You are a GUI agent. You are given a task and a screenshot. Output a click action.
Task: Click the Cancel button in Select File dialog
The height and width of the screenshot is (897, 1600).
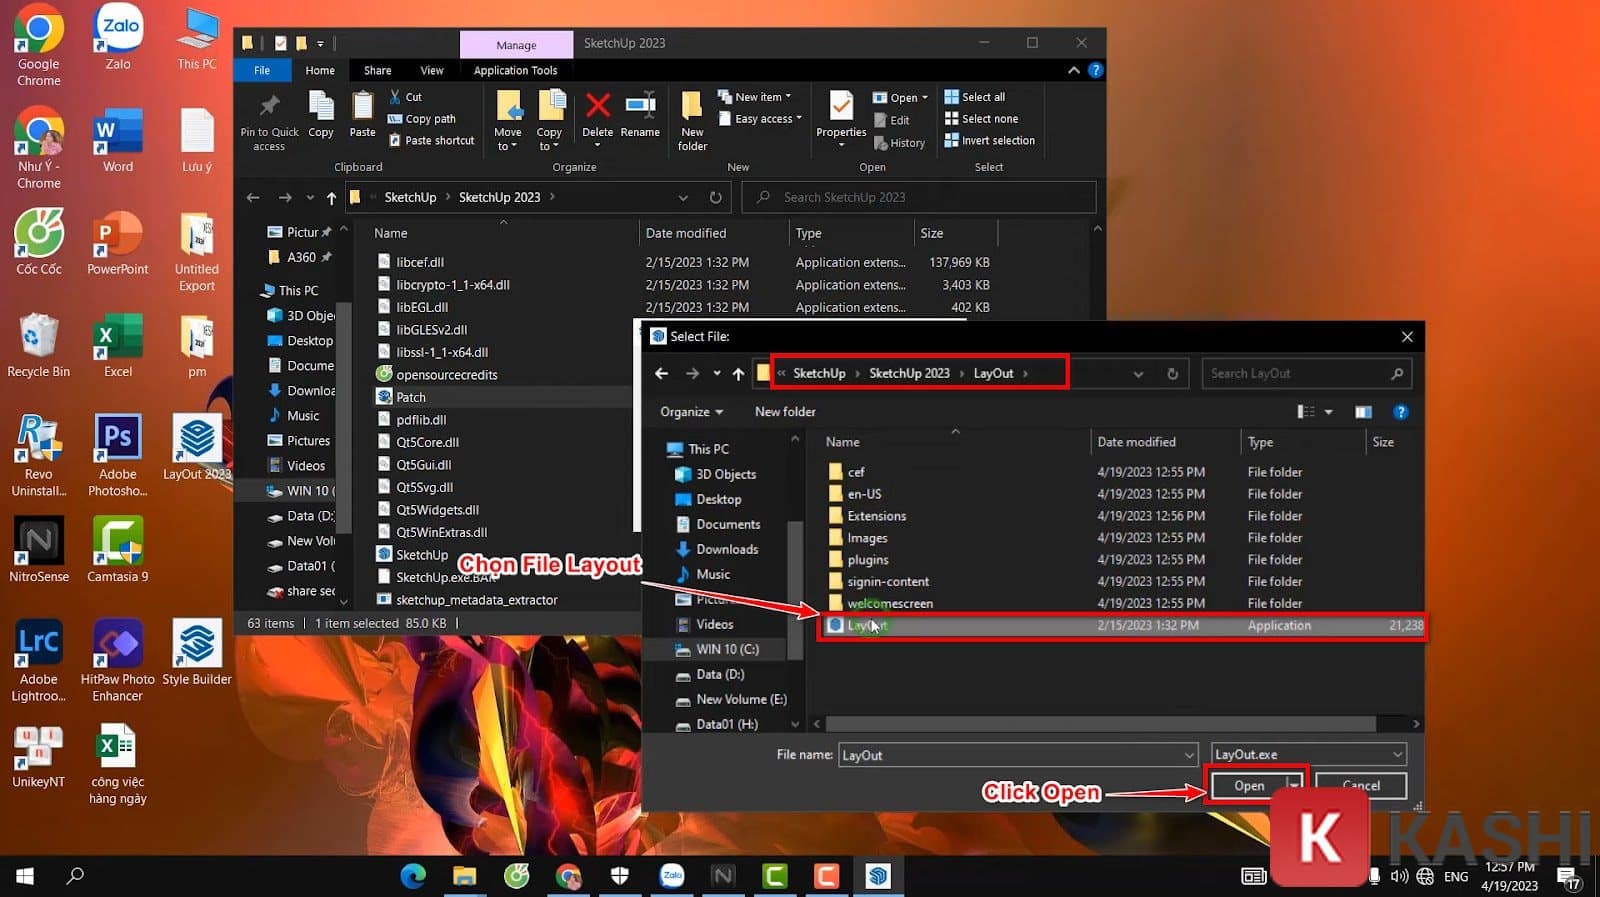click(1361, 786)
